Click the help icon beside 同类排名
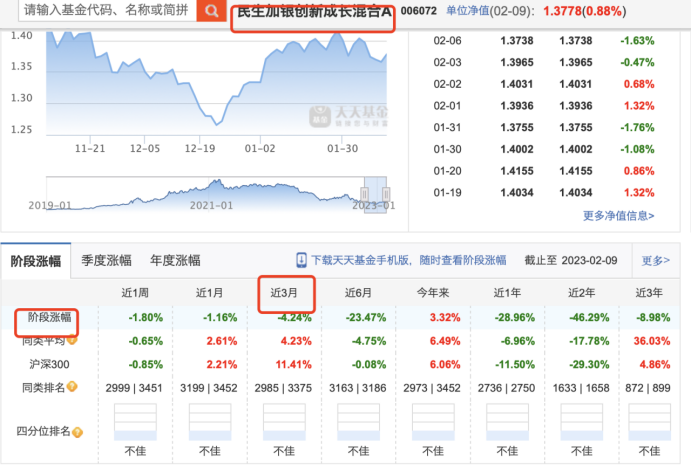This screenshot has width=691, height=466. click(72, 386)
